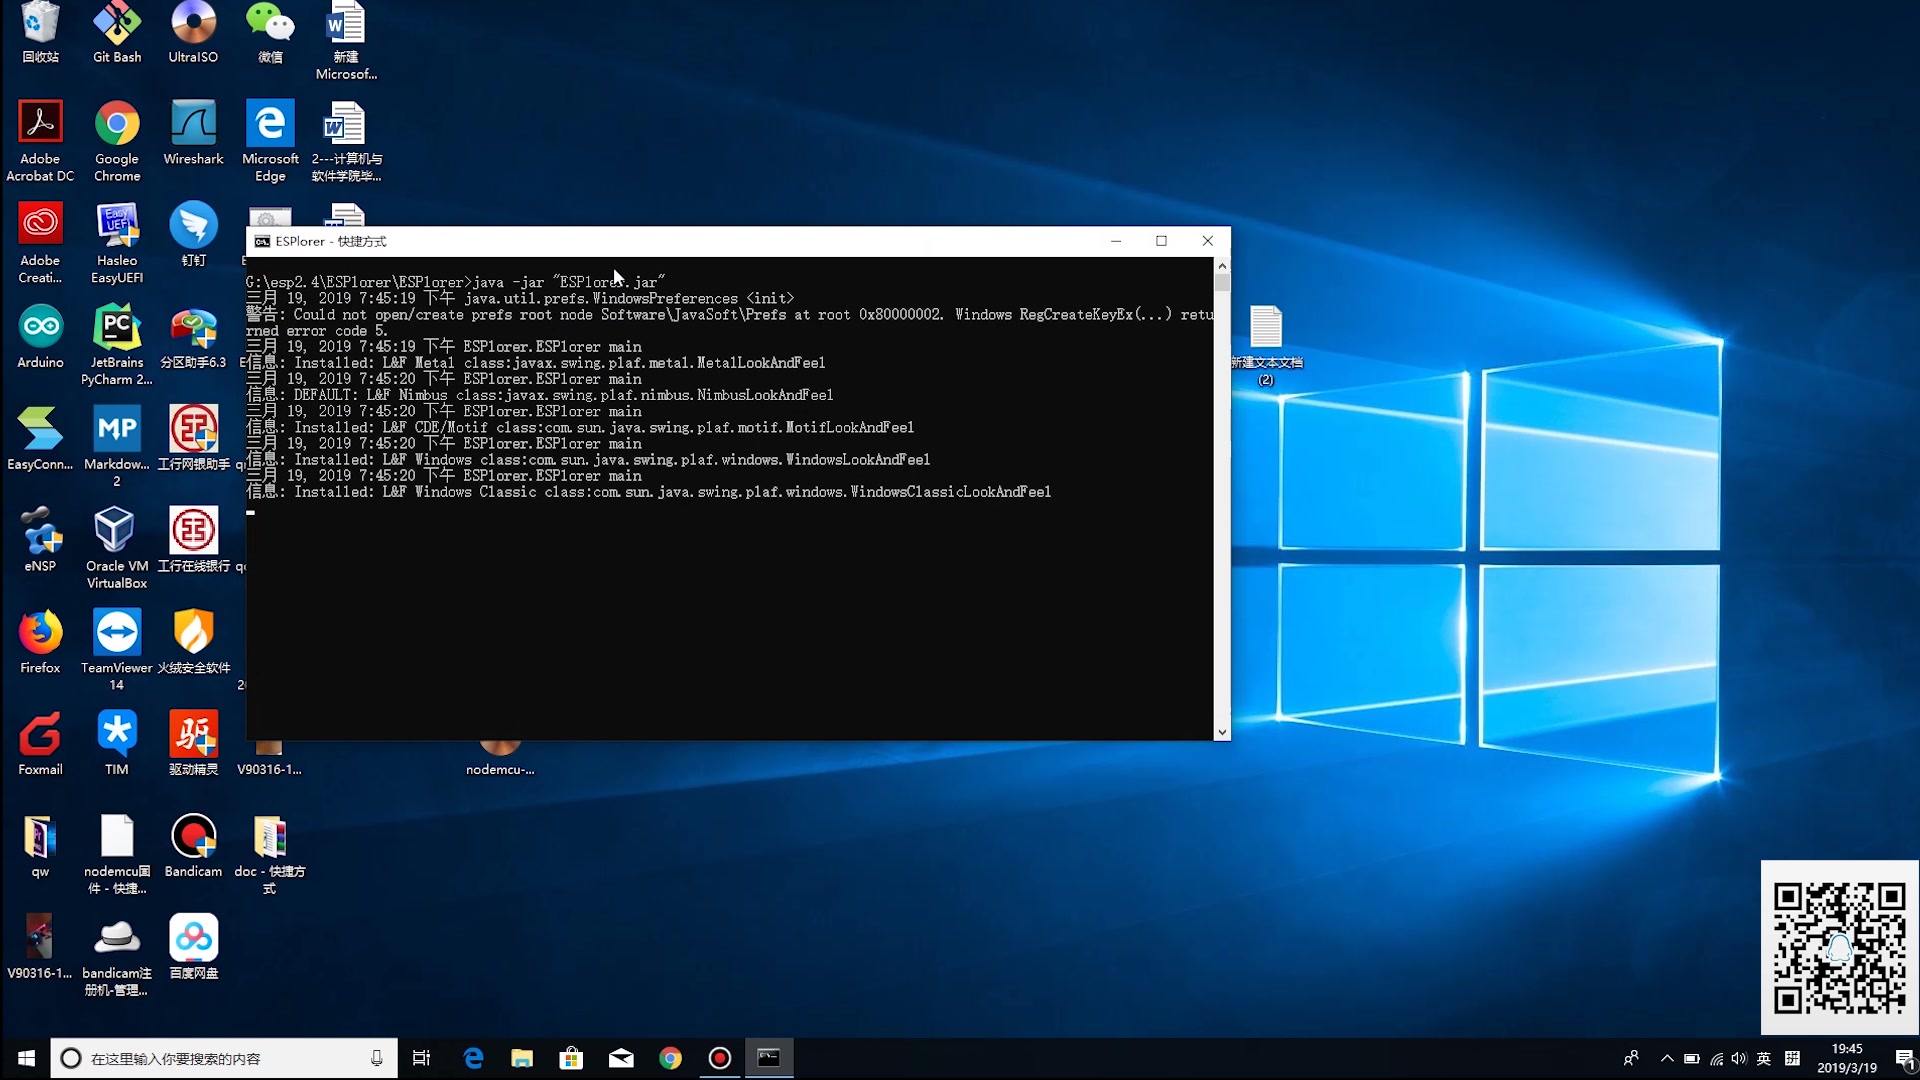Click ESPlorer console title bar icon
This screenshot has width=1920, height=1080.
coord(262,241)
